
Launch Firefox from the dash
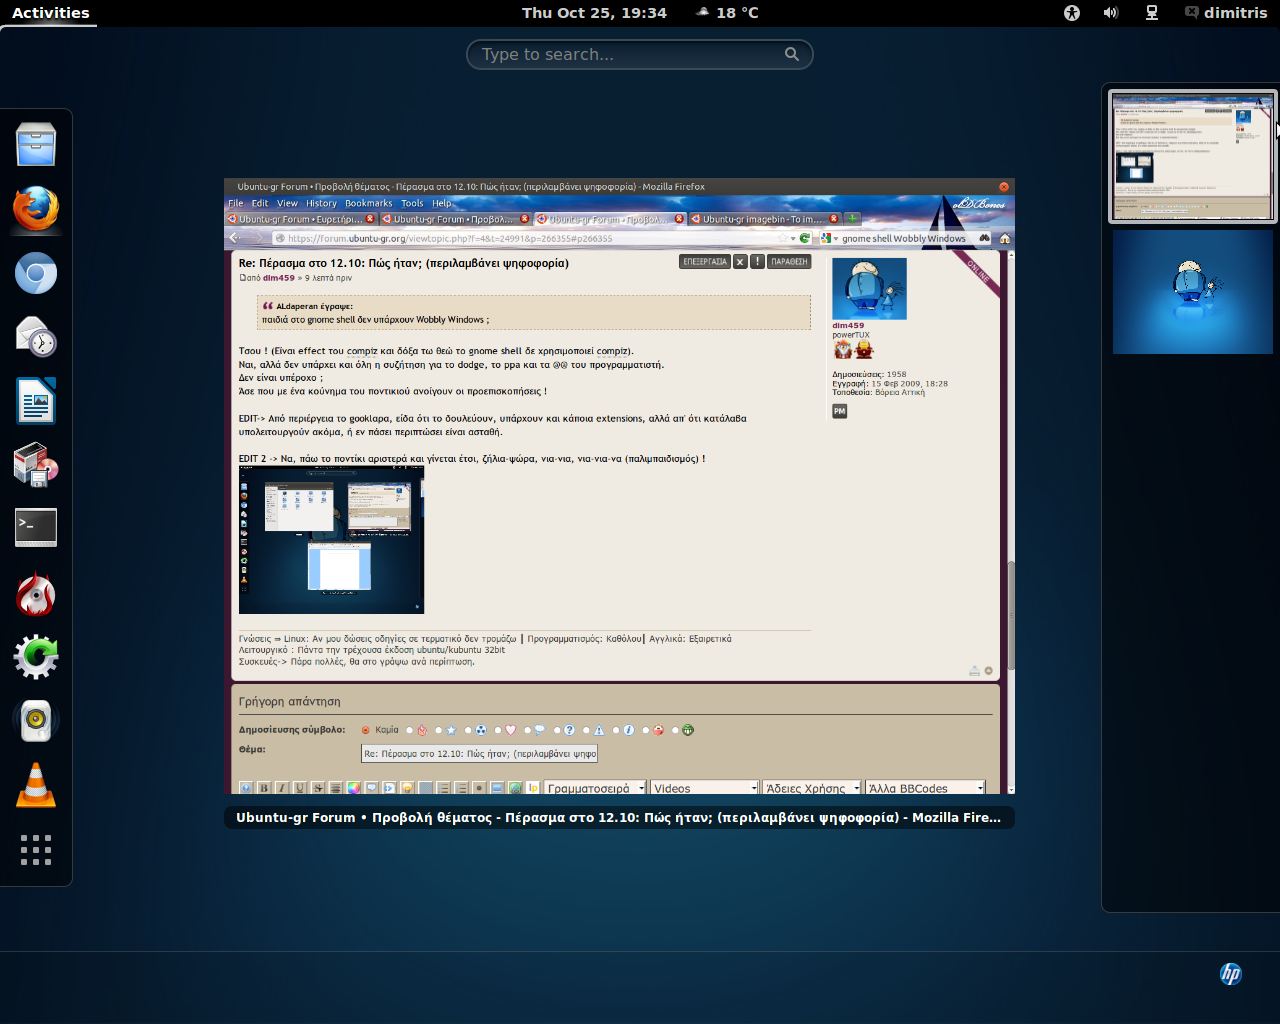click(x=36, y=209)
